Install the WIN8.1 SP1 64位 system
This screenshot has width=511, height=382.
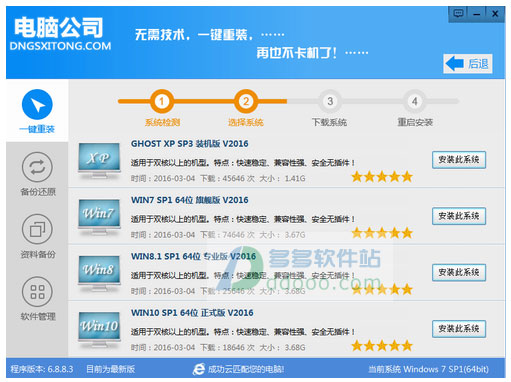pos(459,272)
